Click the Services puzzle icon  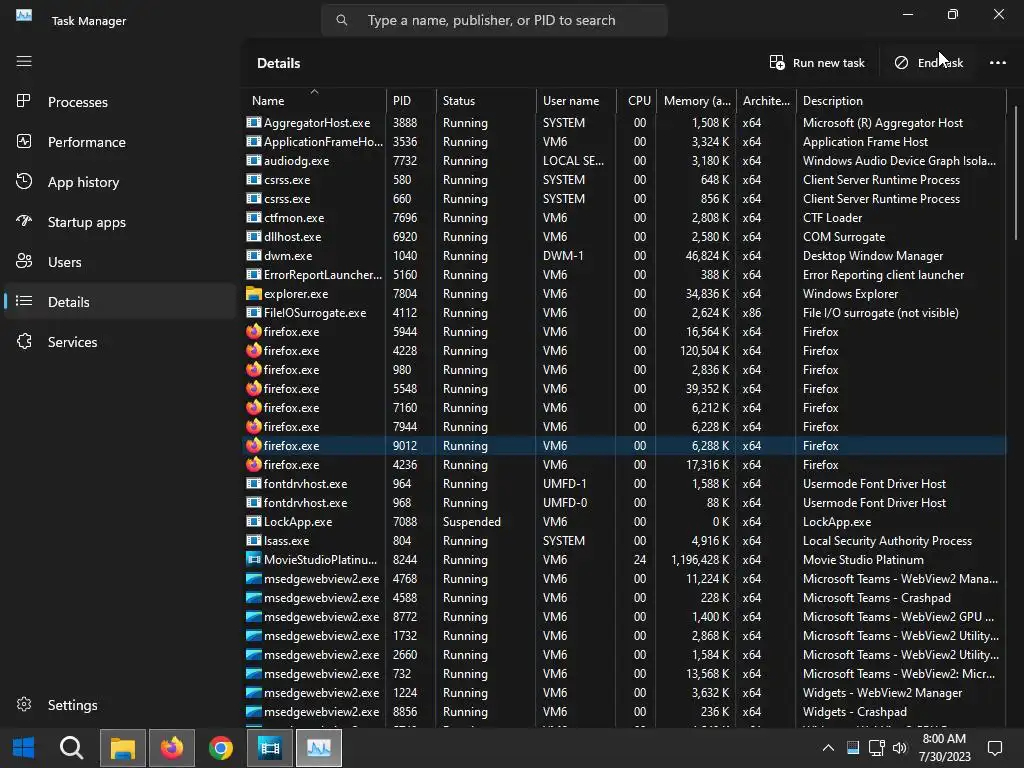(24, 342)
